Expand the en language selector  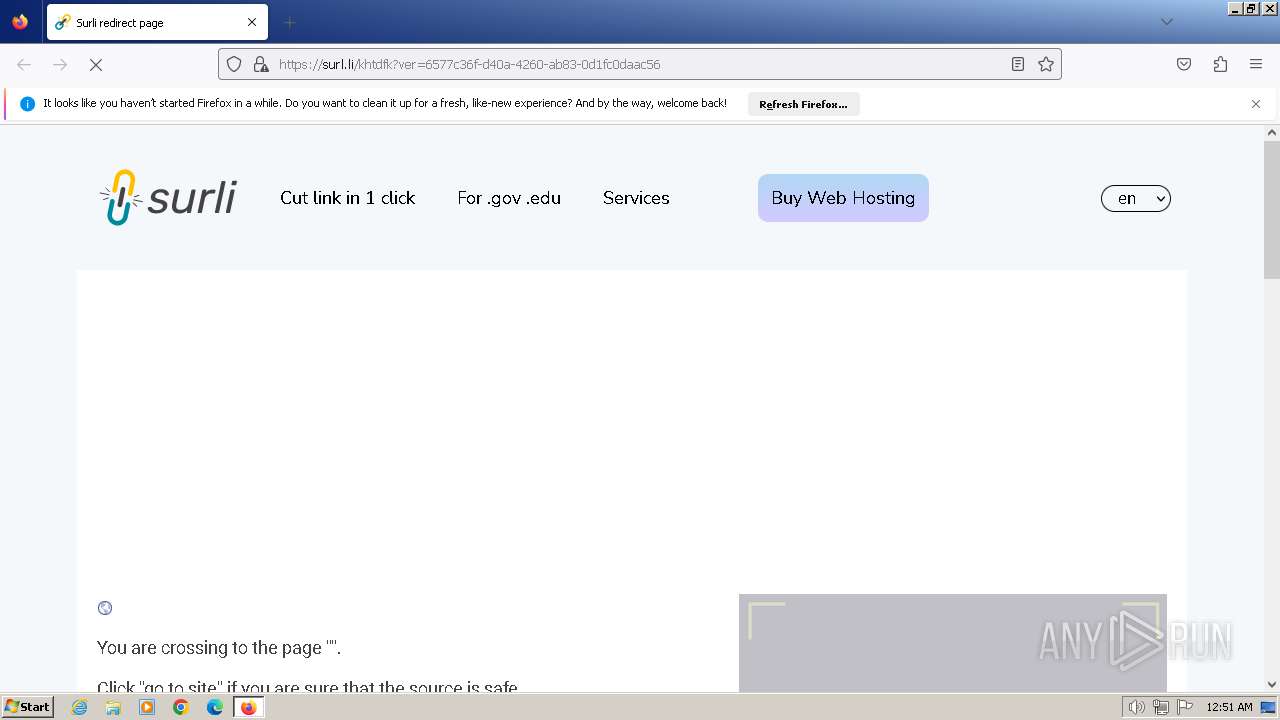(1136, 198)
